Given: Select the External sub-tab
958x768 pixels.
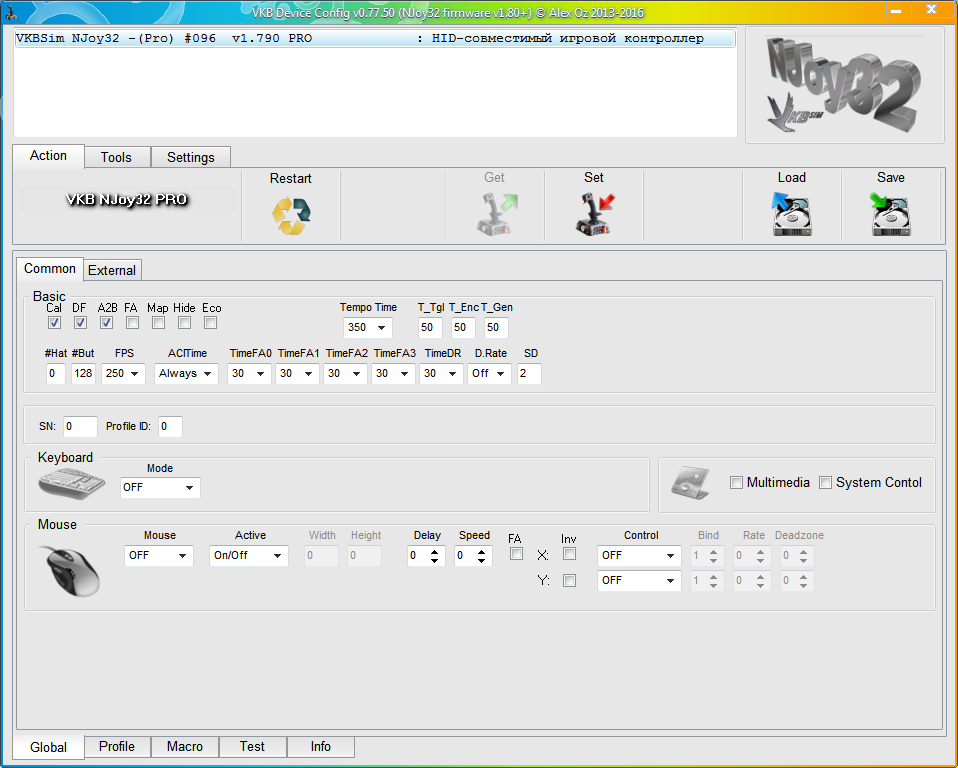Looking at the screenshot, I should pos(112,270).
